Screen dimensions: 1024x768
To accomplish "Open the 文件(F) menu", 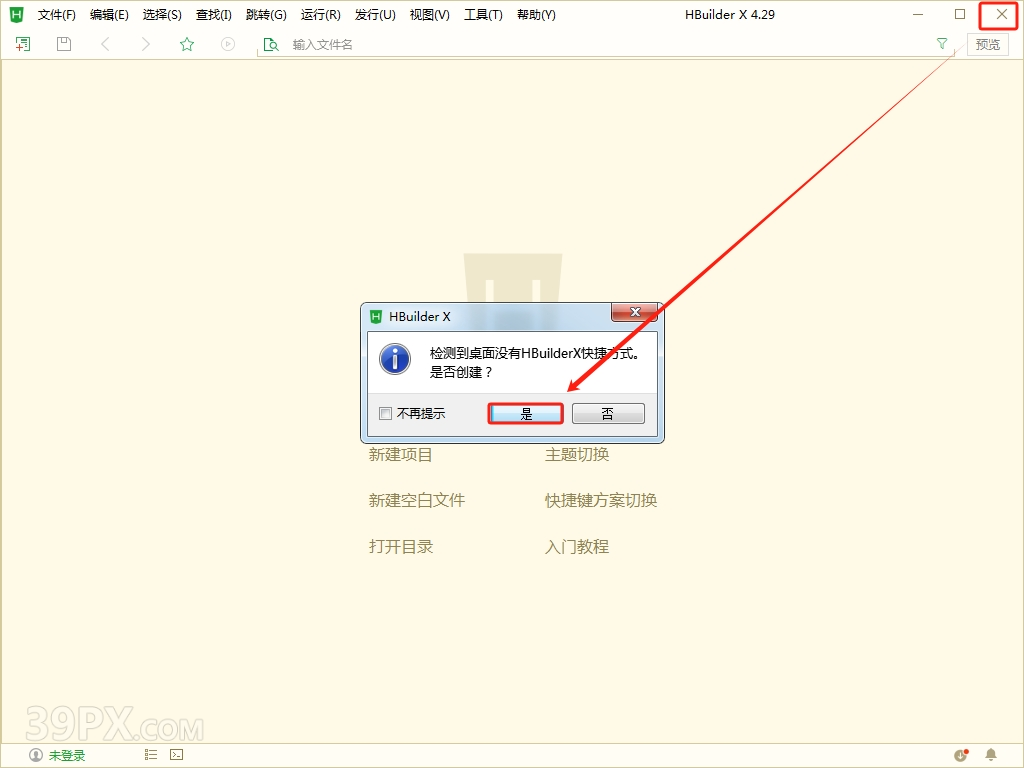I will [57, 14].
